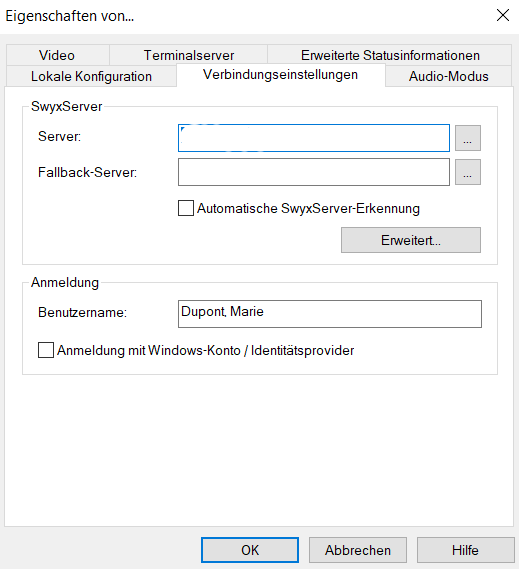
Task: Click the browse button next to Server
Action: click(468, 138)
